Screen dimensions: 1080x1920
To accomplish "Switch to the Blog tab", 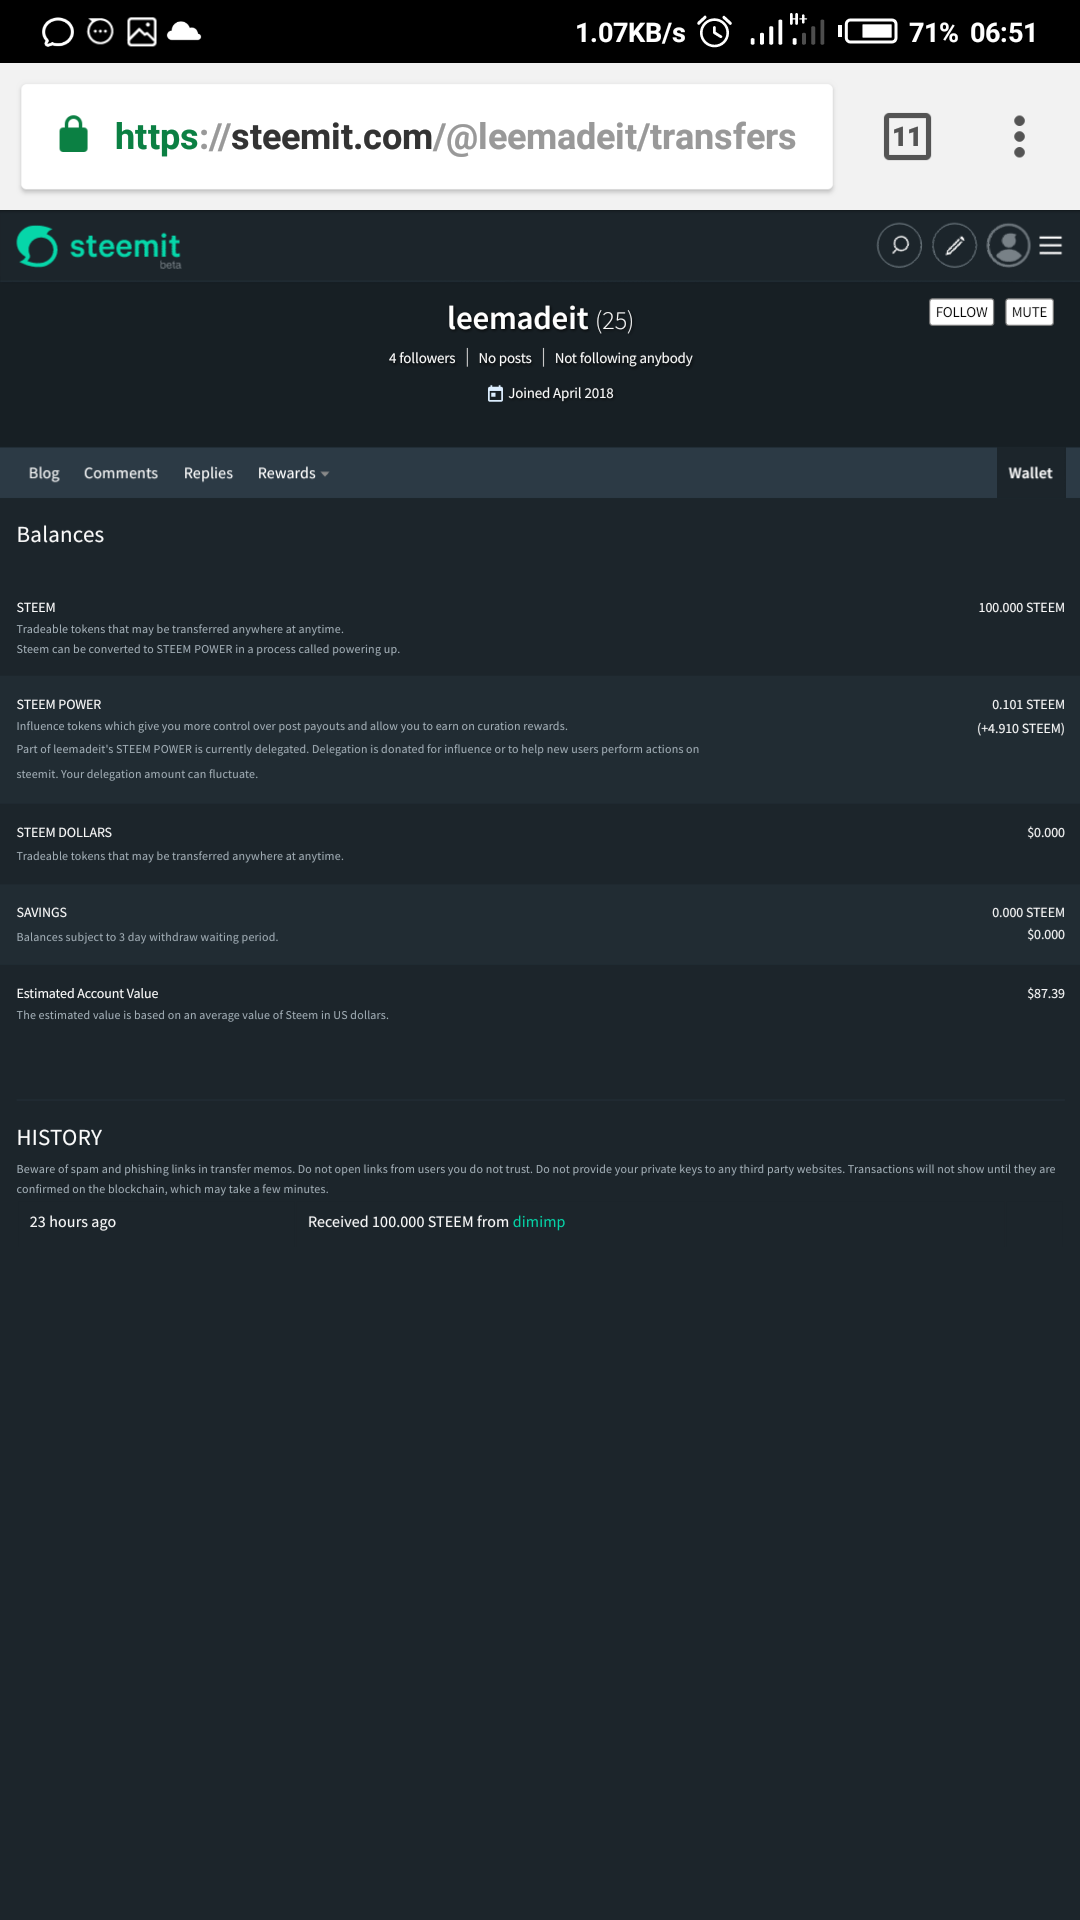I will click(x=44, y=473).
